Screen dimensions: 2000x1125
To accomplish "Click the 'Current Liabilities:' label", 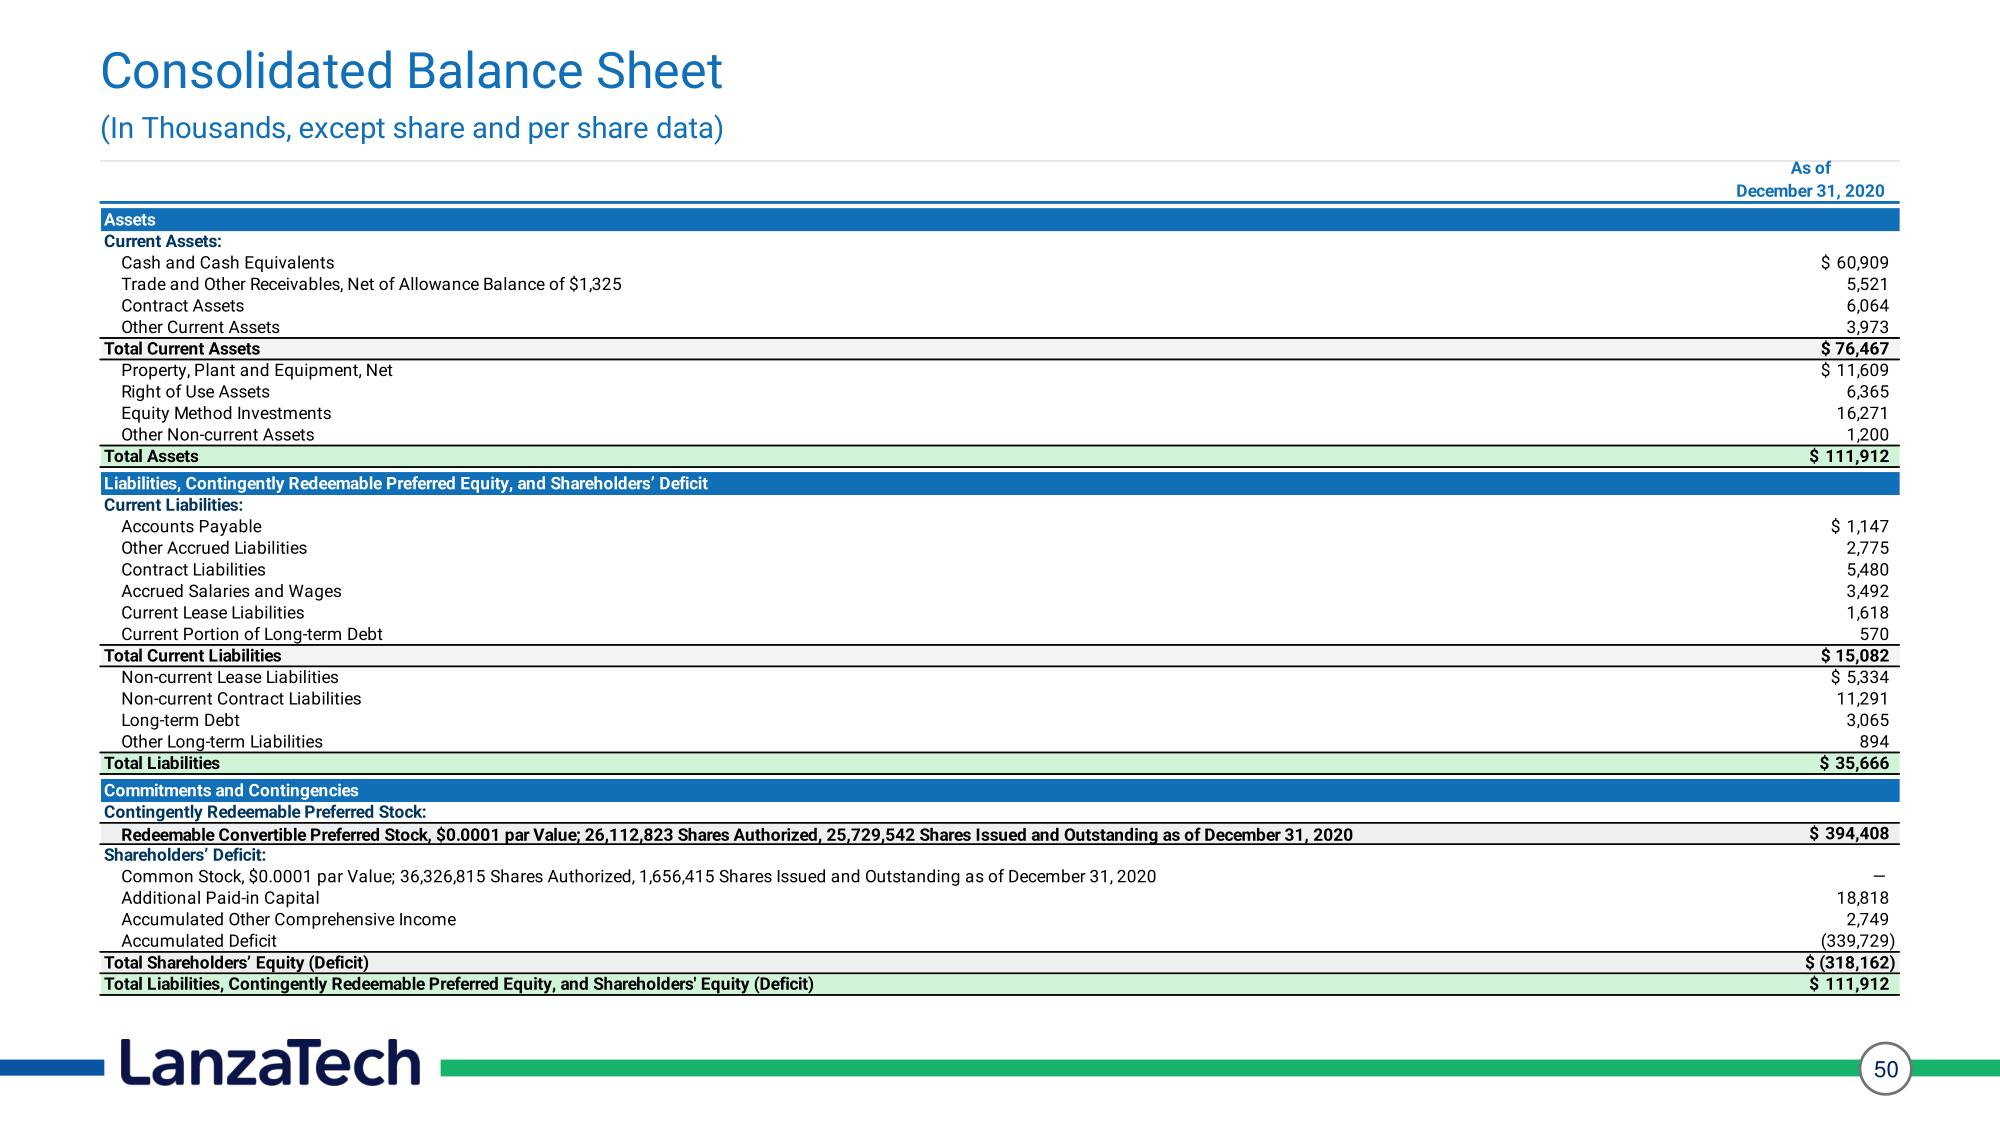I will [173, 505].
